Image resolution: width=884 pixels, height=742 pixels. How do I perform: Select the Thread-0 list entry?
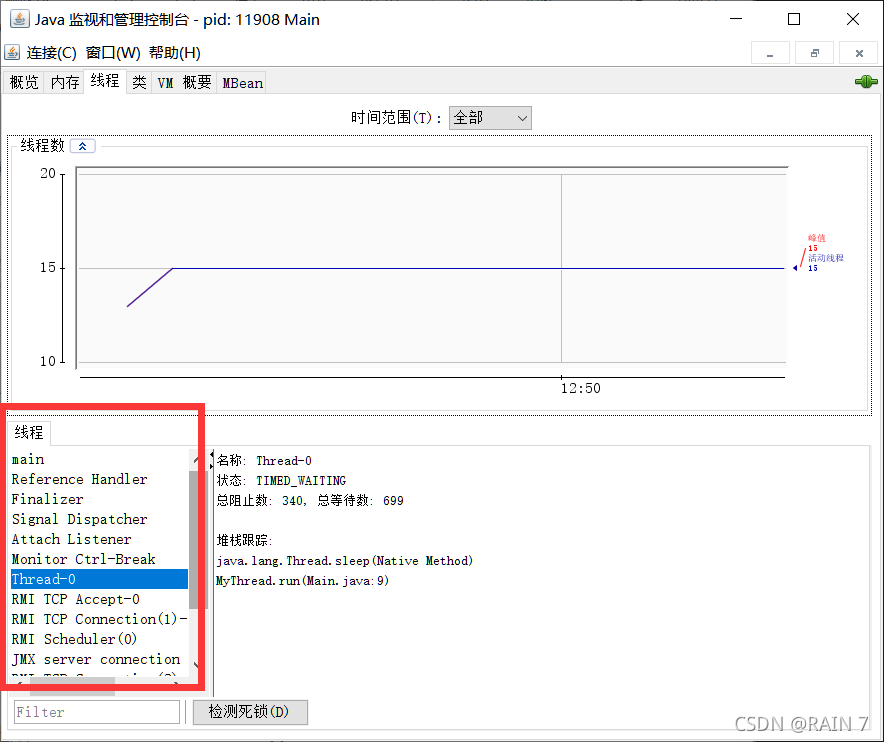[x=99, y=580]
